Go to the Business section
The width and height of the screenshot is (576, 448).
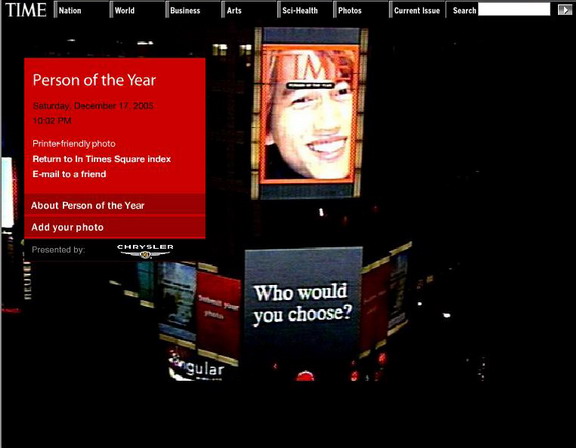point(185,10)
